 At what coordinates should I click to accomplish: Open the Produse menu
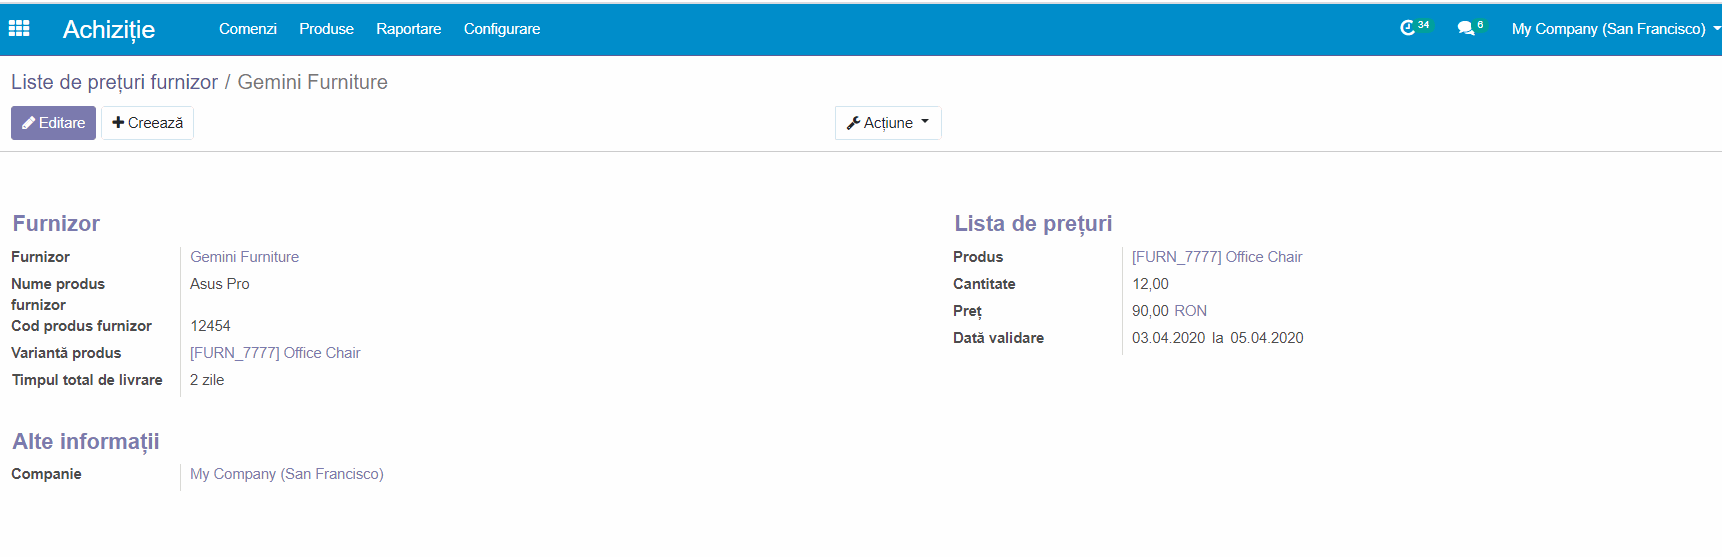click(x=326, y=29)
